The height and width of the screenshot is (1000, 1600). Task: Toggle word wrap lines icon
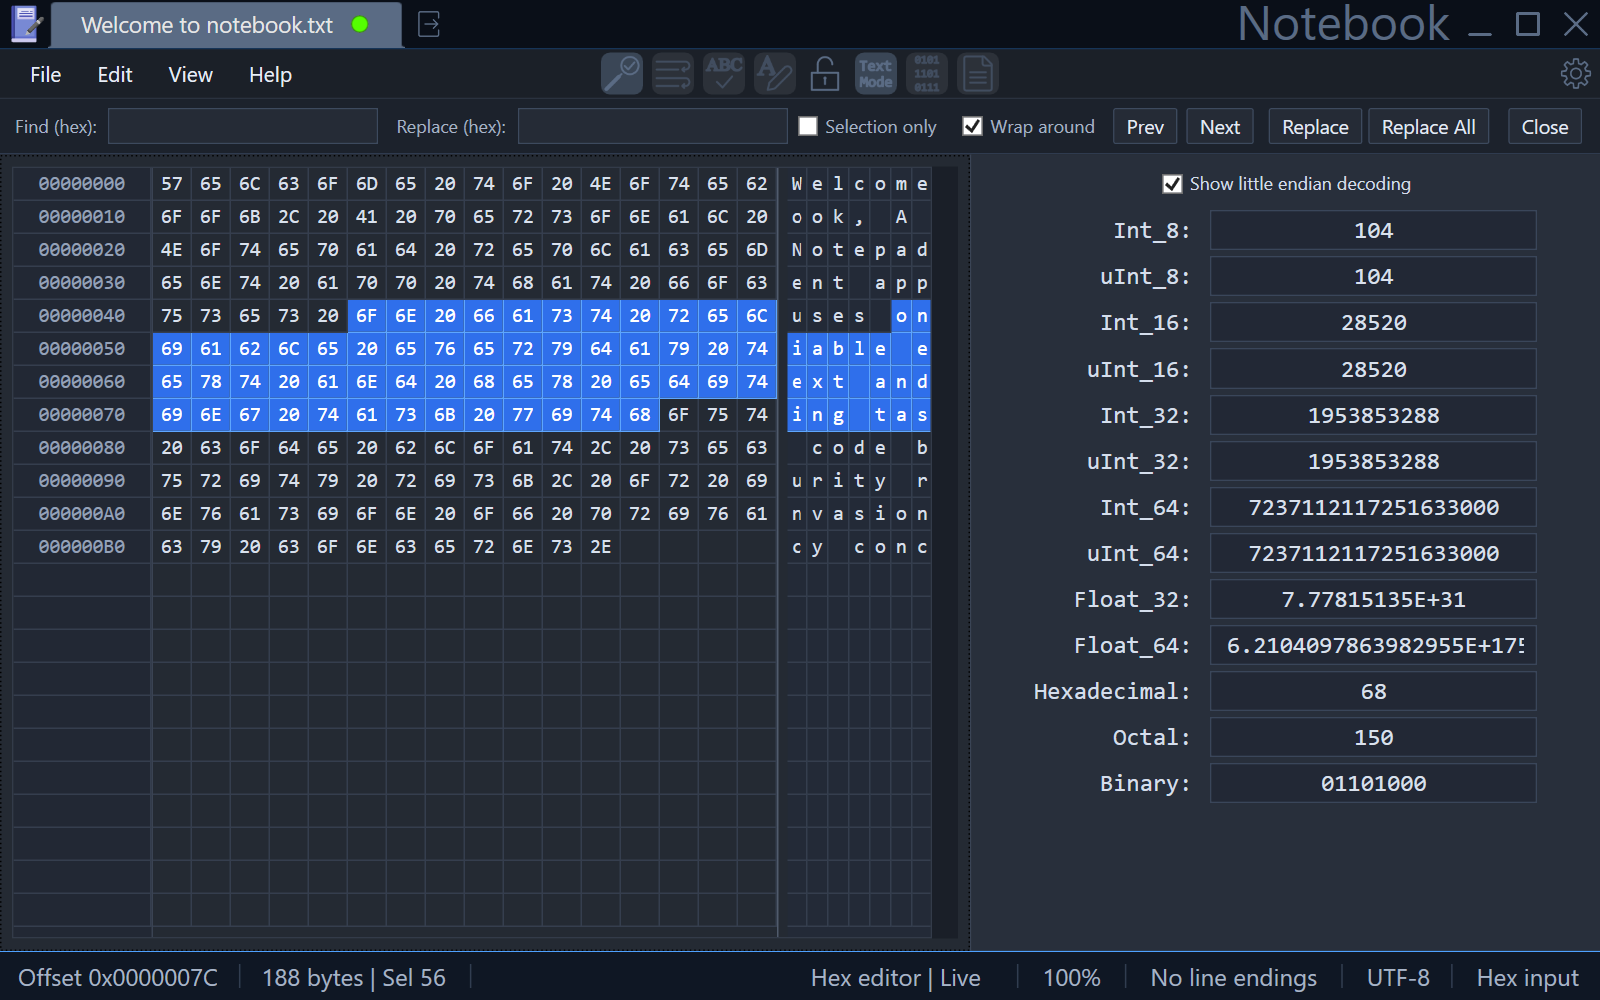(x=673, y=74)
